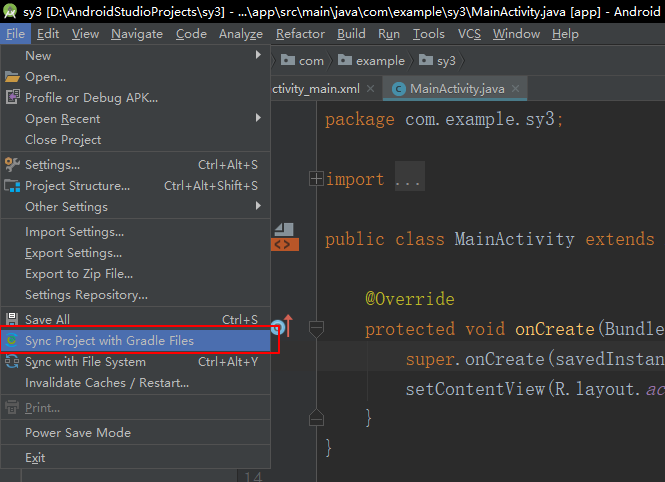Choose Settings Repository

click(x=135, y=295)
